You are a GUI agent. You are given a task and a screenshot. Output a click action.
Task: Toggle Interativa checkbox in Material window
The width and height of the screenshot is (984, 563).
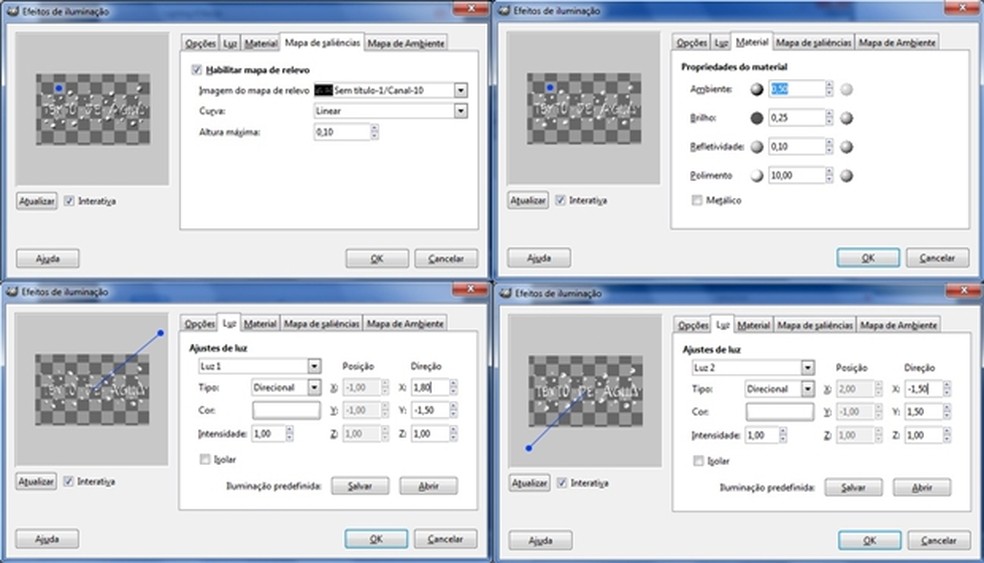(x=560, y=200)
